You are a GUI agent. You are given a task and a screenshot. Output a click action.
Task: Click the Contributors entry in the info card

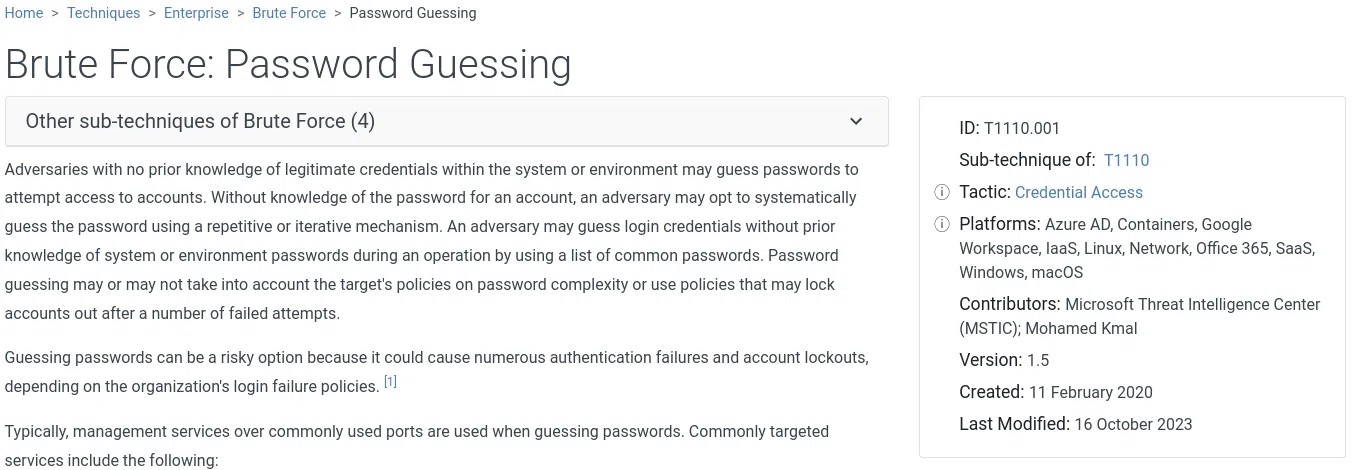[x=1139, y=316]
